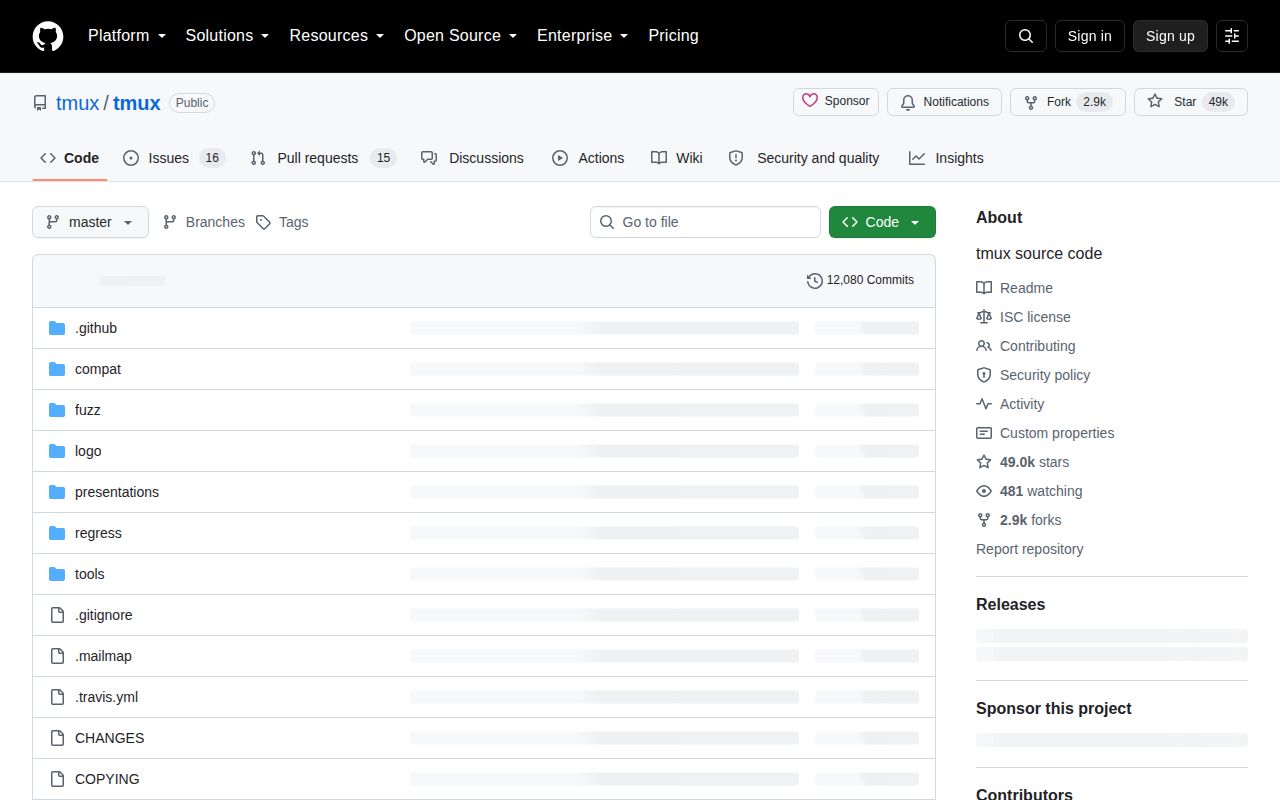This screenshot has width=1280, height=800.
Task: View the 12,080 Commits history
Action: tap(860, 280)
